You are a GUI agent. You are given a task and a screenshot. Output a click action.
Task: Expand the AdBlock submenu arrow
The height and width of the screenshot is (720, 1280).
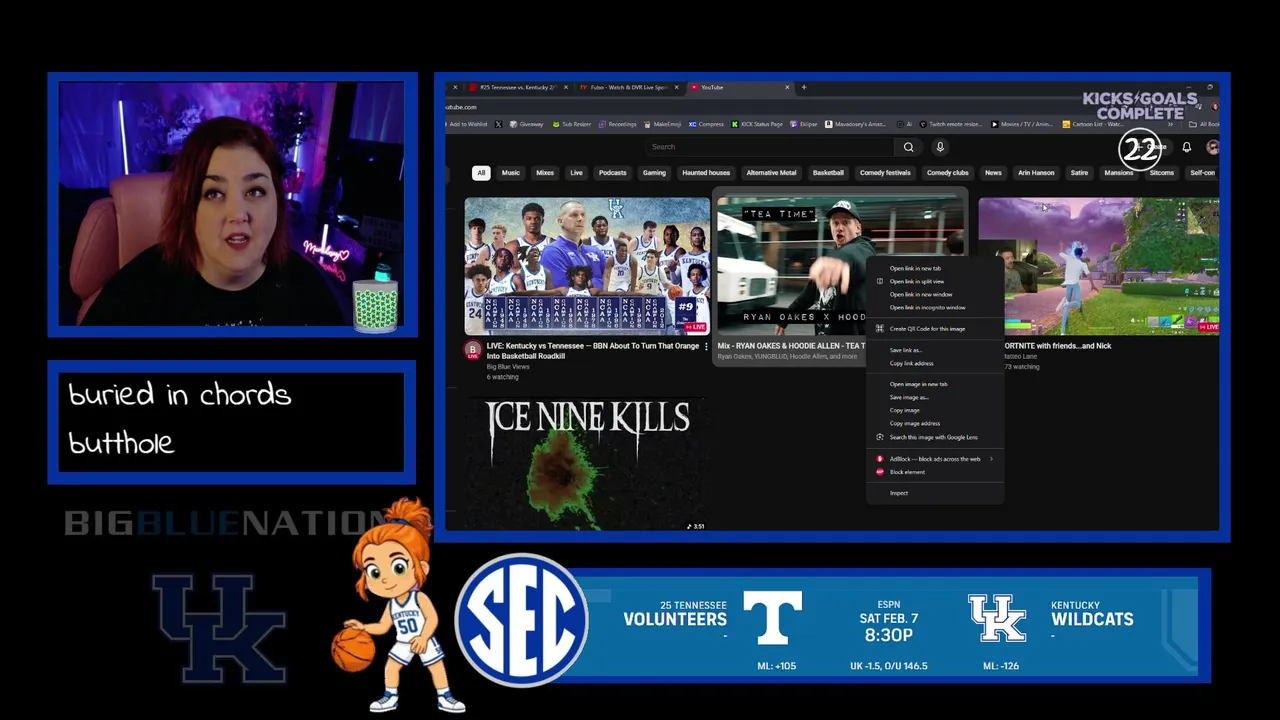point(991,459)
